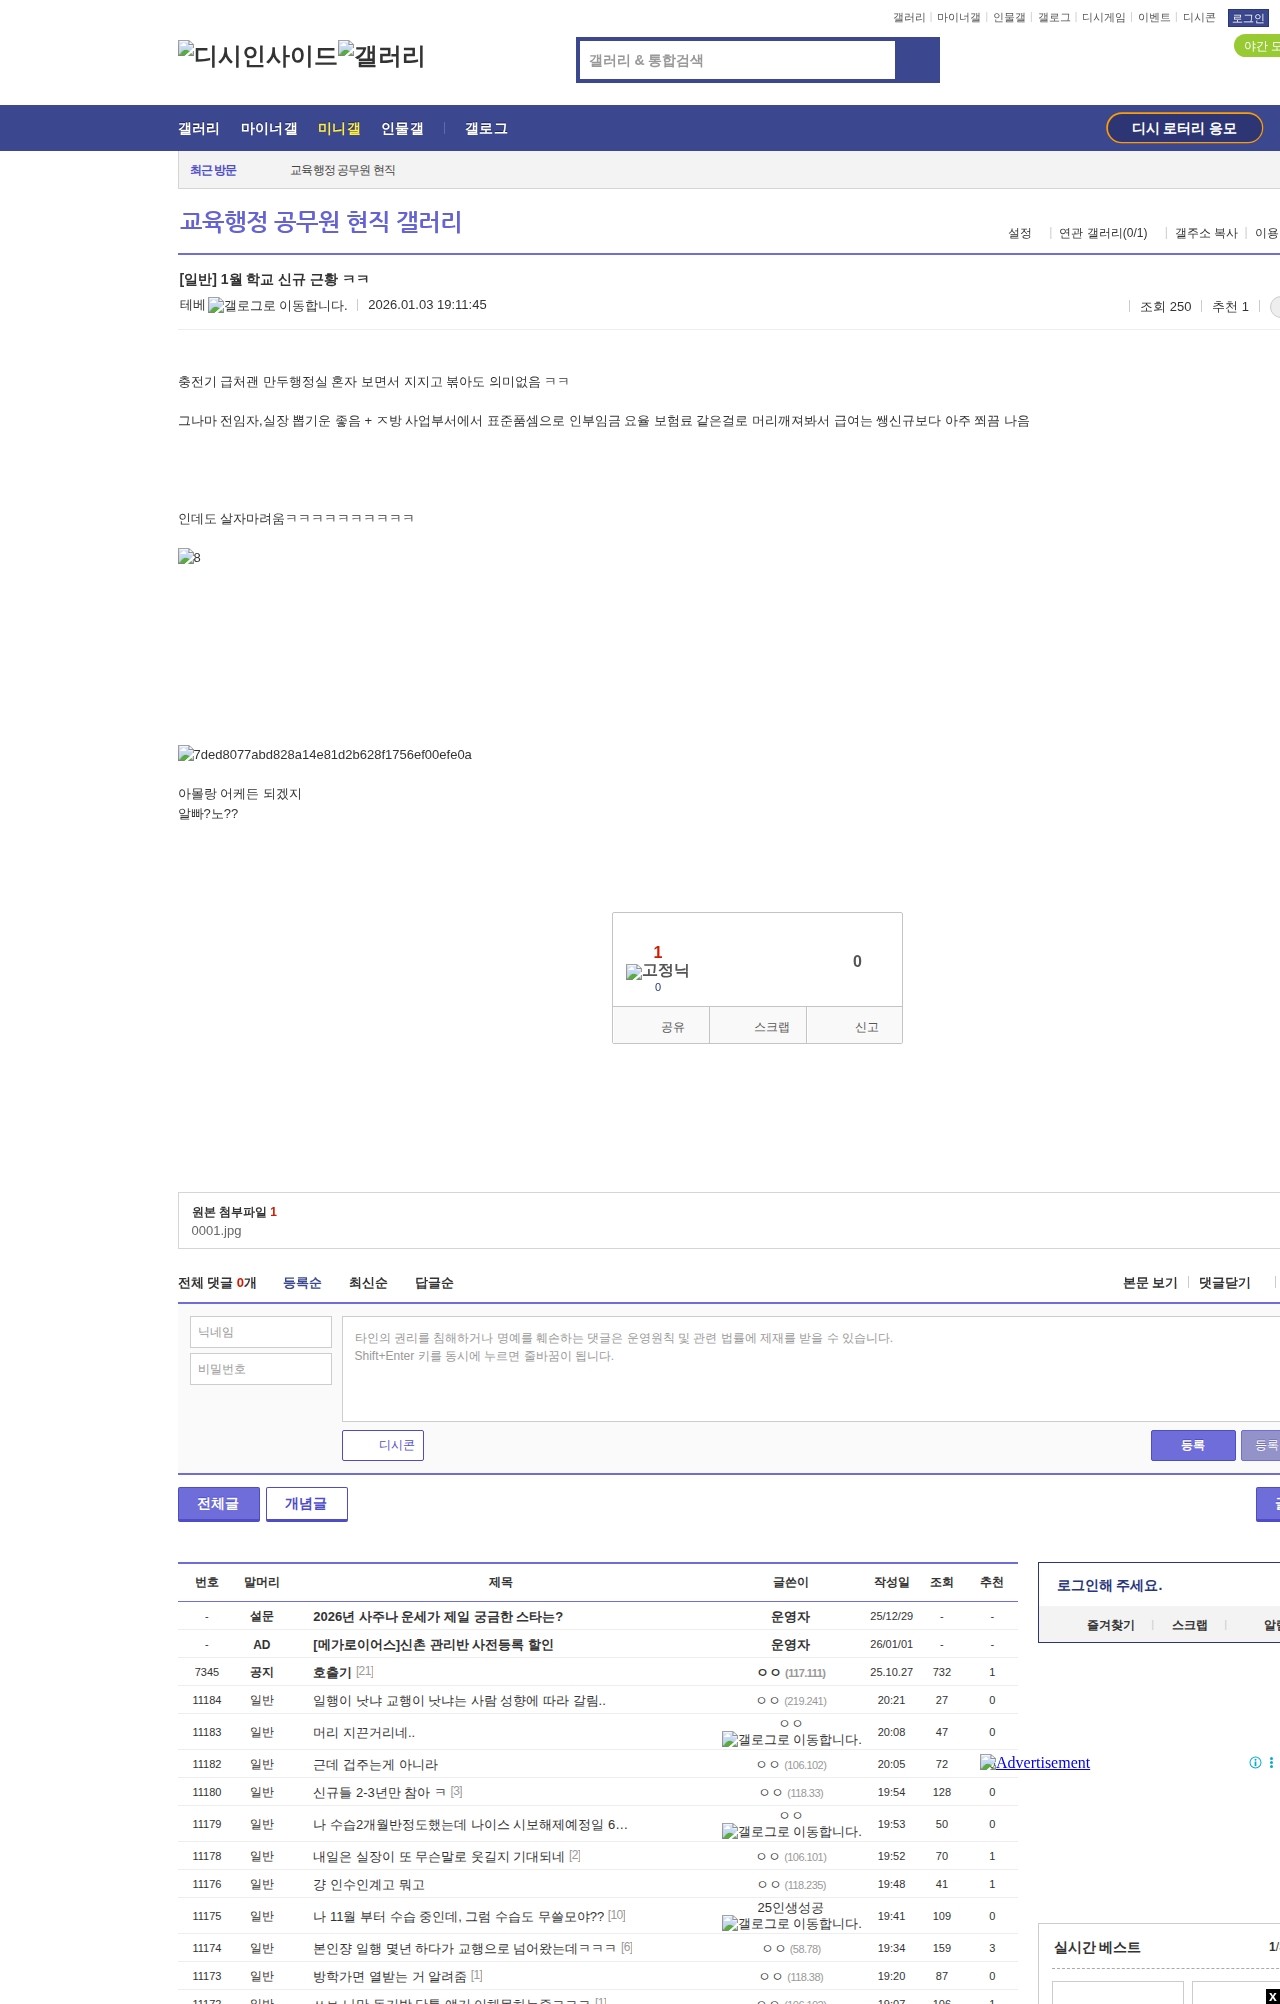Open the recently visited 교육행정 공무원 현직 link
Screen dimensions: 1280x2004
(x=343, y=170)
